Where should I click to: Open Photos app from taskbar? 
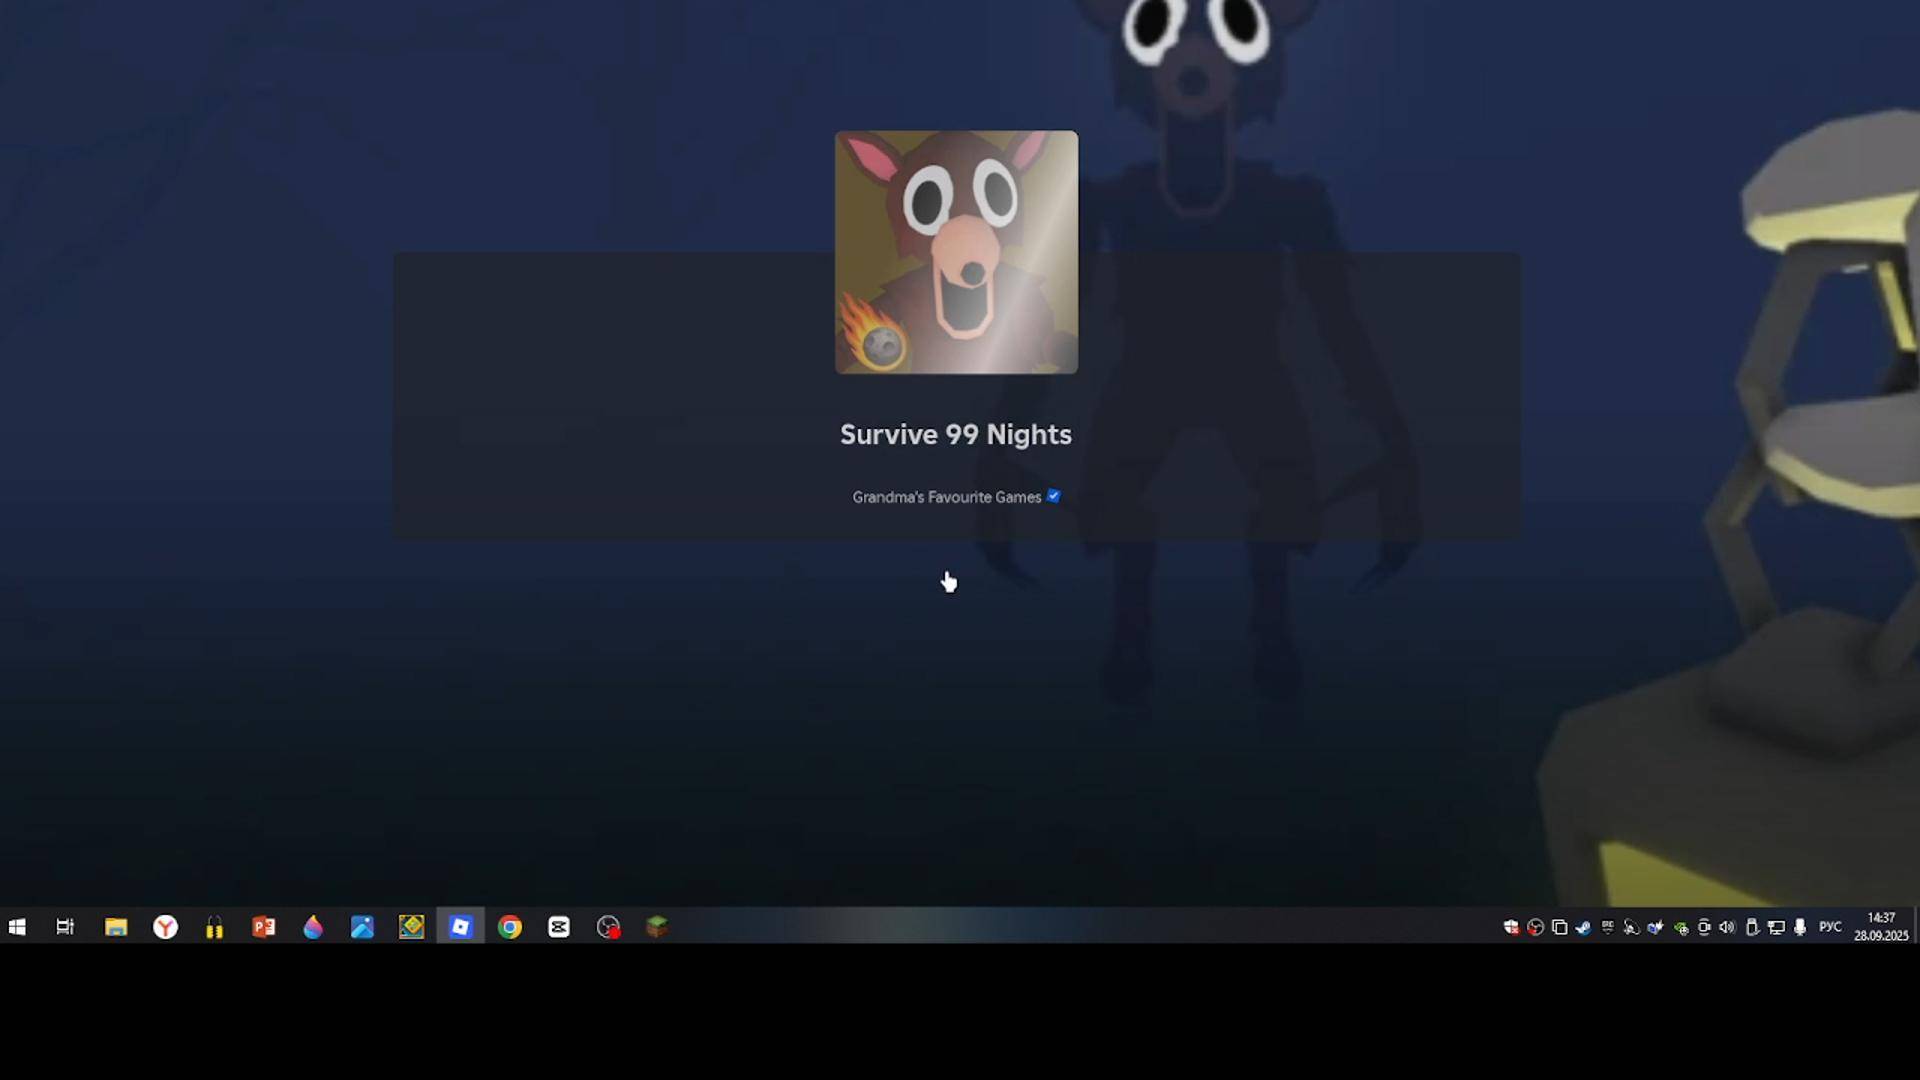point(362,927)
